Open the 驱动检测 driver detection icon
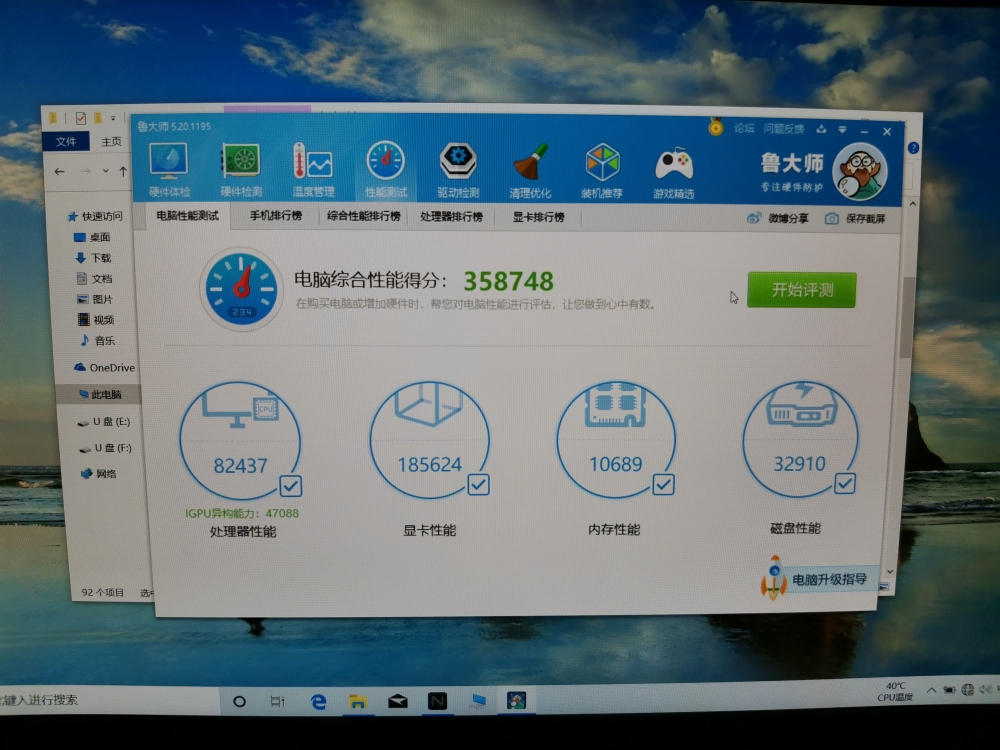This screenshot has width=1000, height=750. click(458, 168)
